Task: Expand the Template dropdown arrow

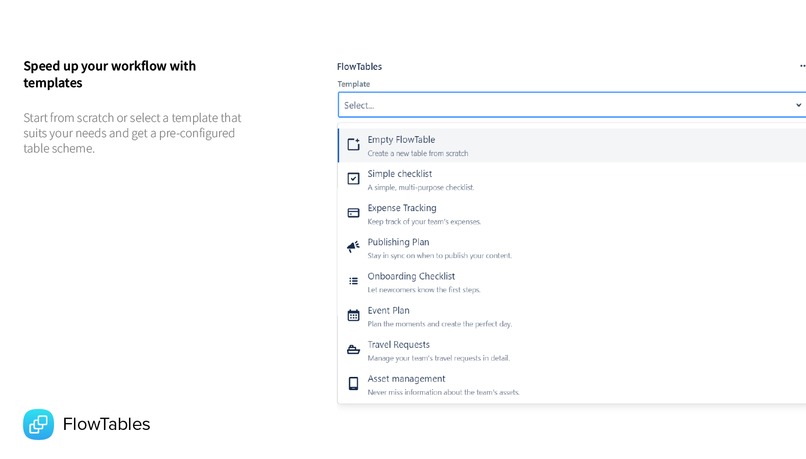Action: [x=798, y=105]
